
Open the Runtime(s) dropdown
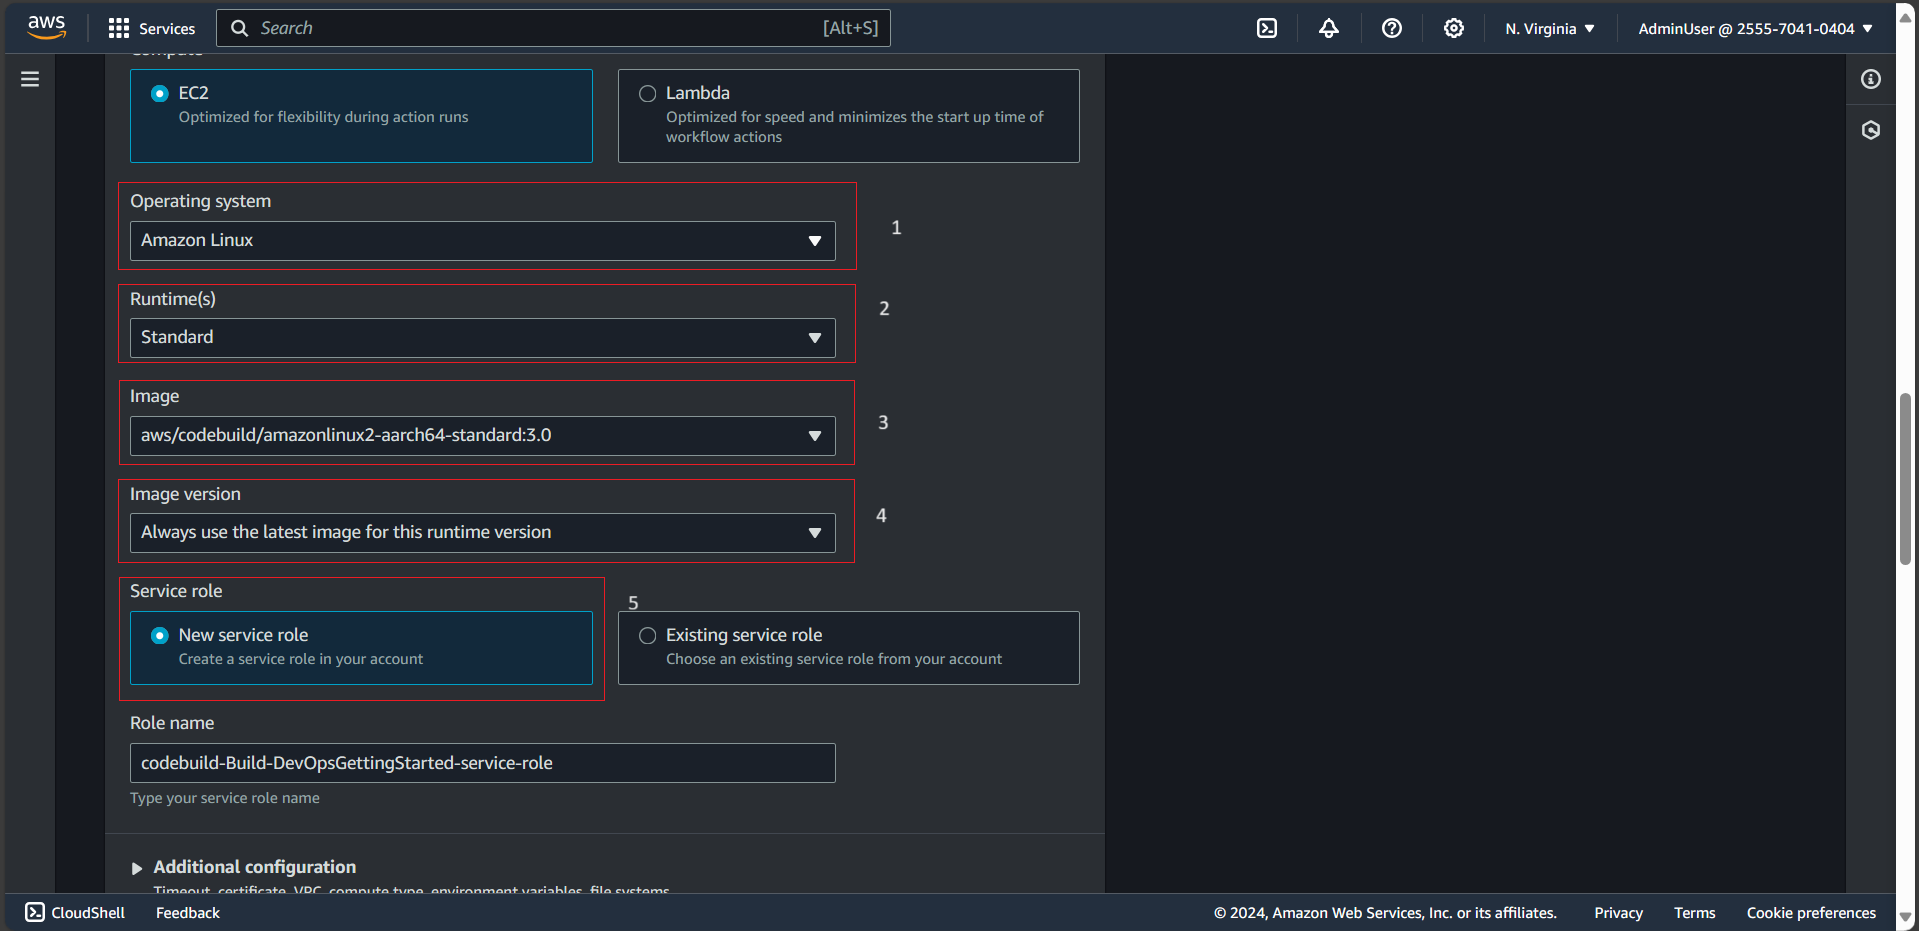coord(483,338)
